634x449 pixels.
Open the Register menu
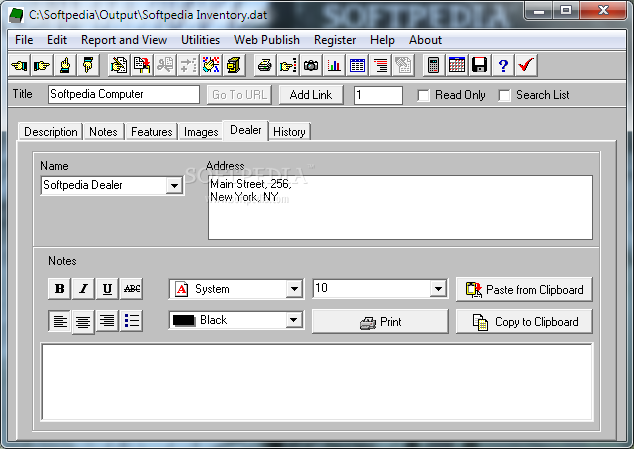pos(335,40)
